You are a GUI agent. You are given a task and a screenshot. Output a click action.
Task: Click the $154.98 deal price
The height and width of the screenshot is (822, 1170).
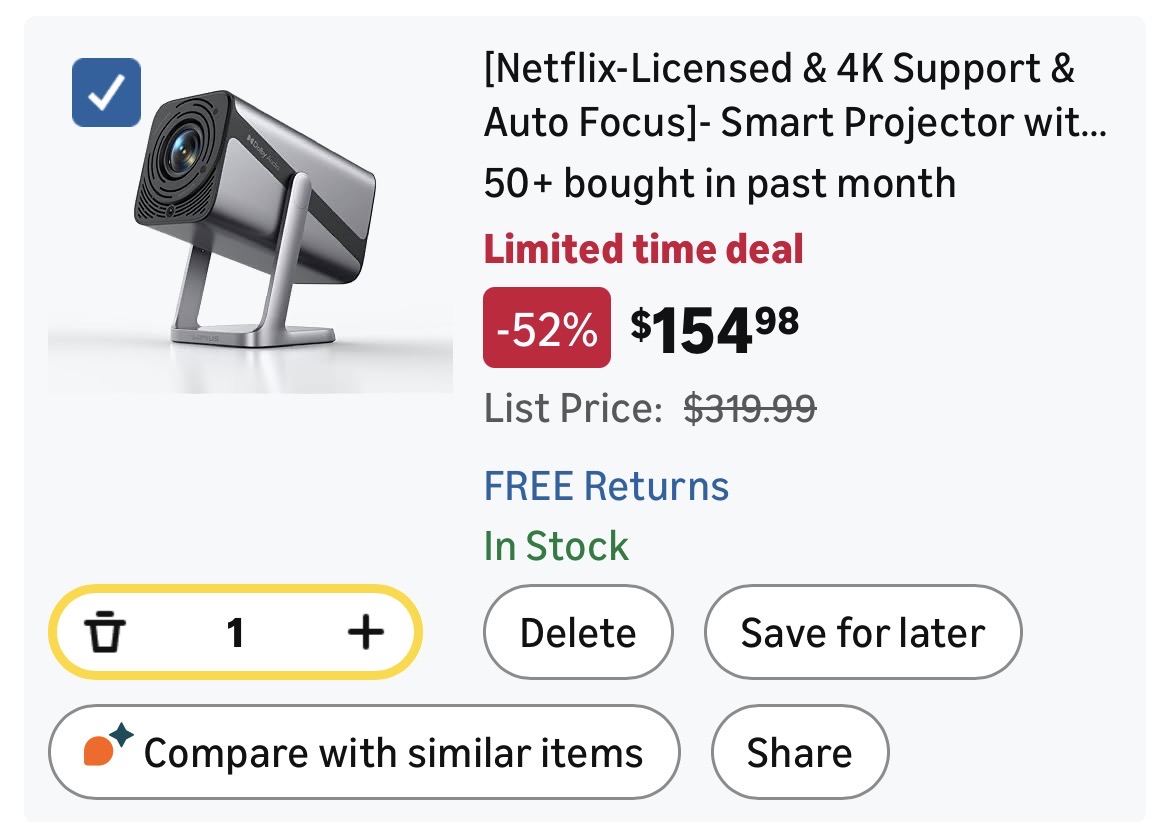pyautogui.click(x=715, y=328)
